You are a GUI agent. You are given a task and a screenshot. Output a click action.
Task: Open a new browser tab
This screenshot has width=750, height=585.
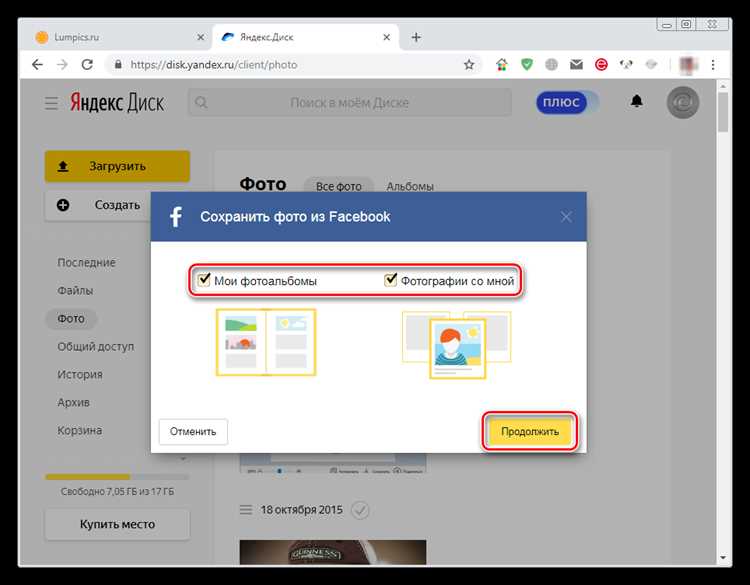coord(416,37)
